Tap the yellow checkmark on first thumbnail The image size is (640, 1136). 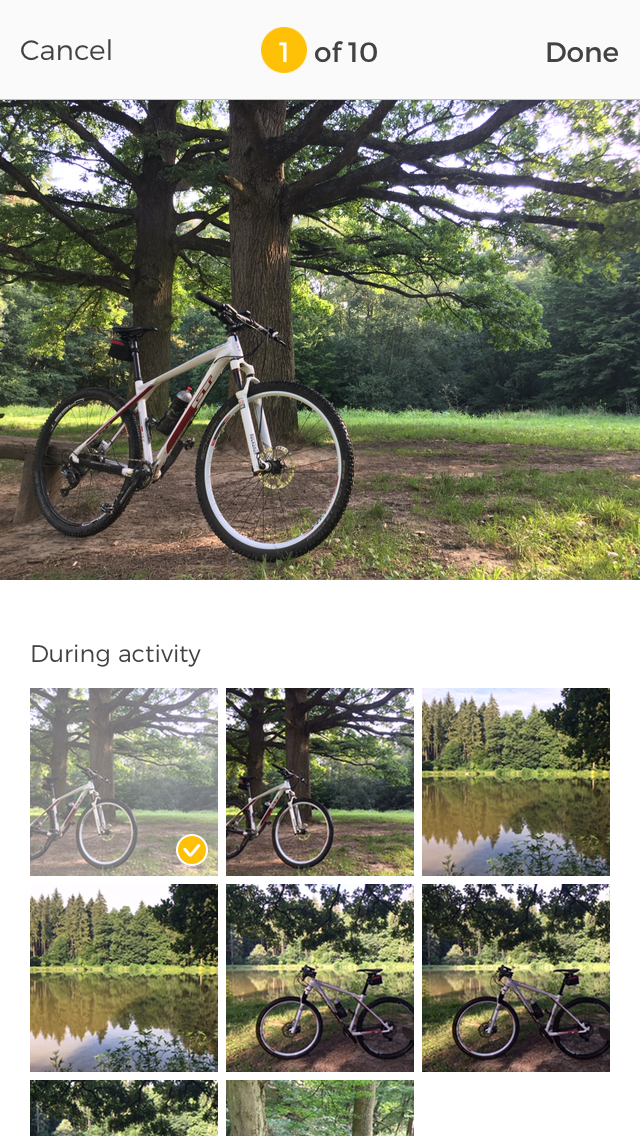click(x=192, y=850)
